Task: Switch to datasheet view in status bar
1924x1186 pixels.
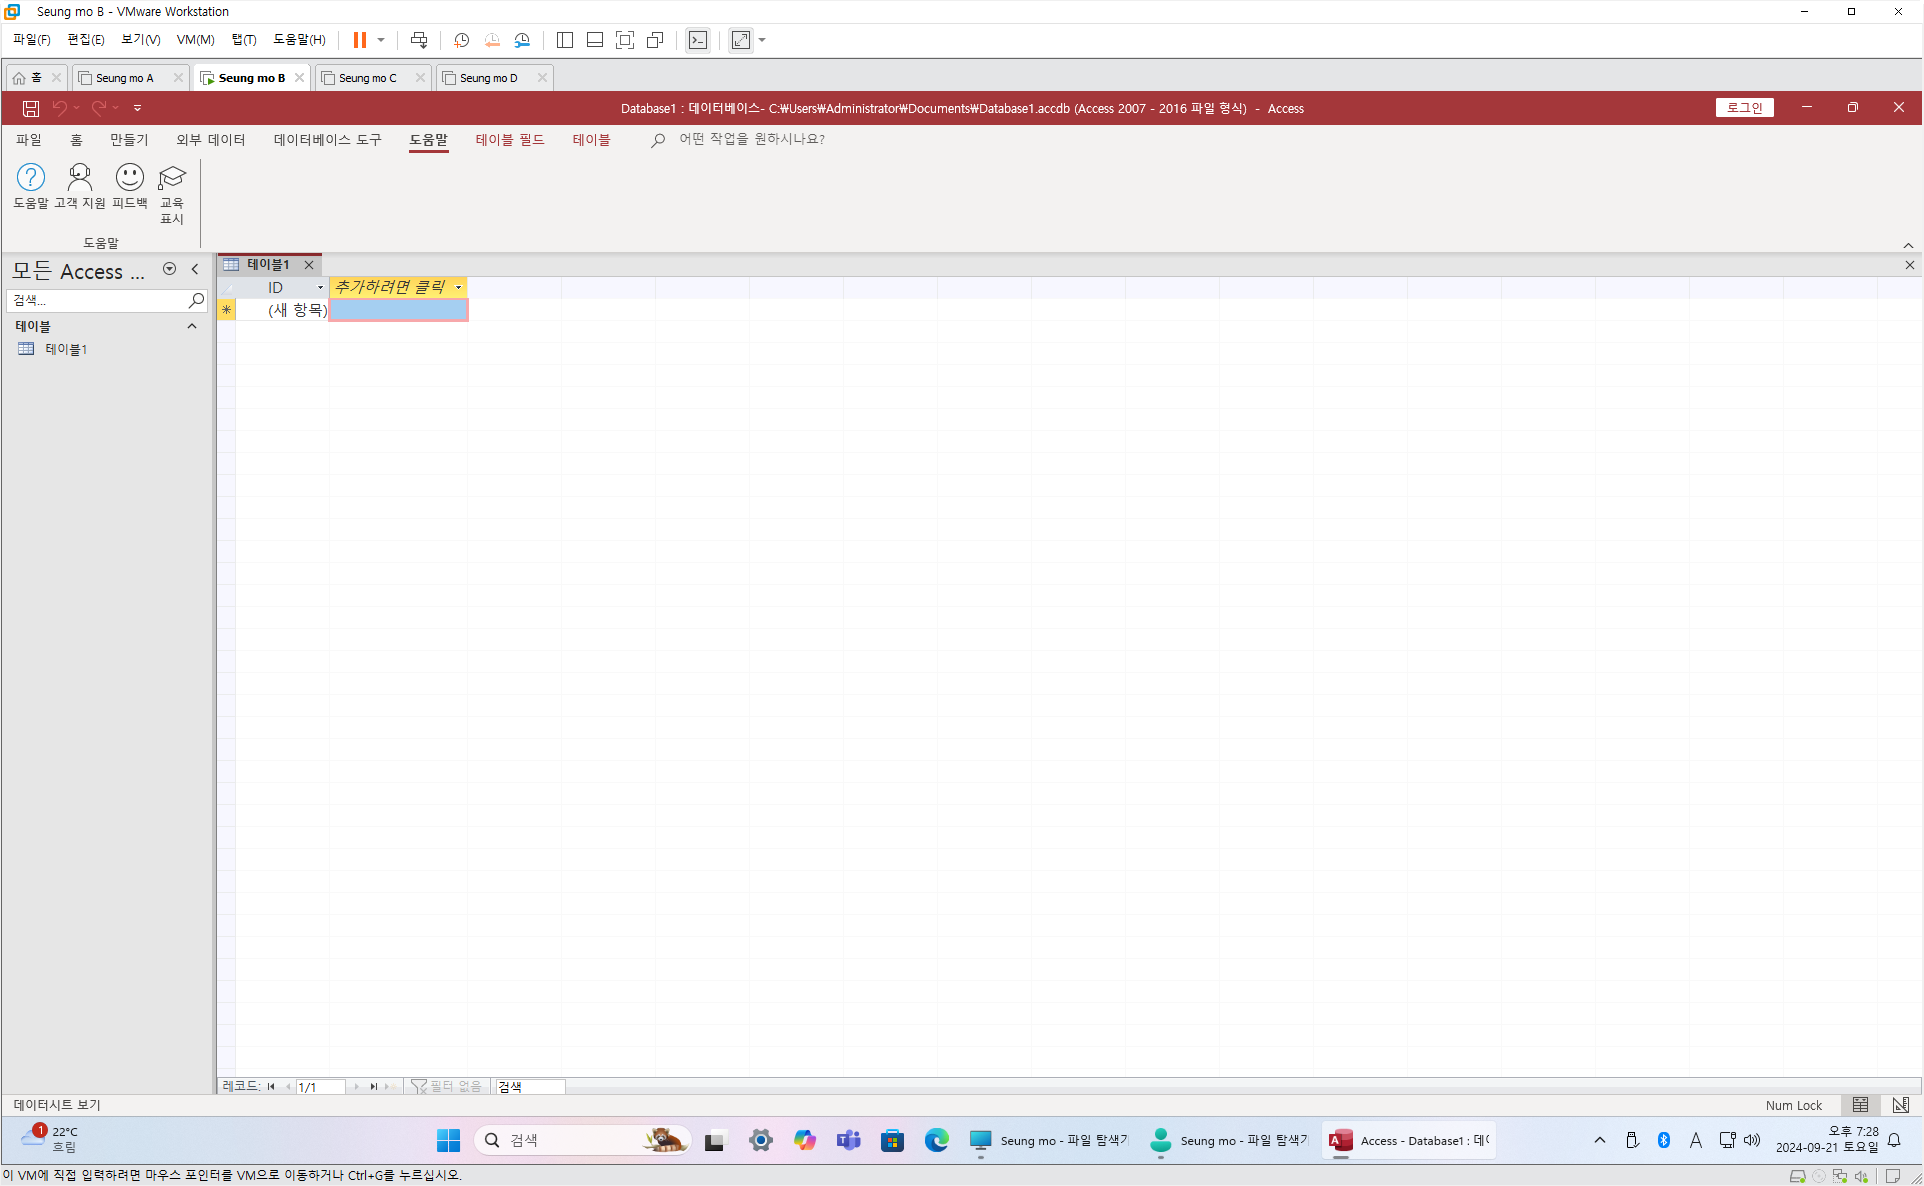Action: click(x=1860, y=1105)
